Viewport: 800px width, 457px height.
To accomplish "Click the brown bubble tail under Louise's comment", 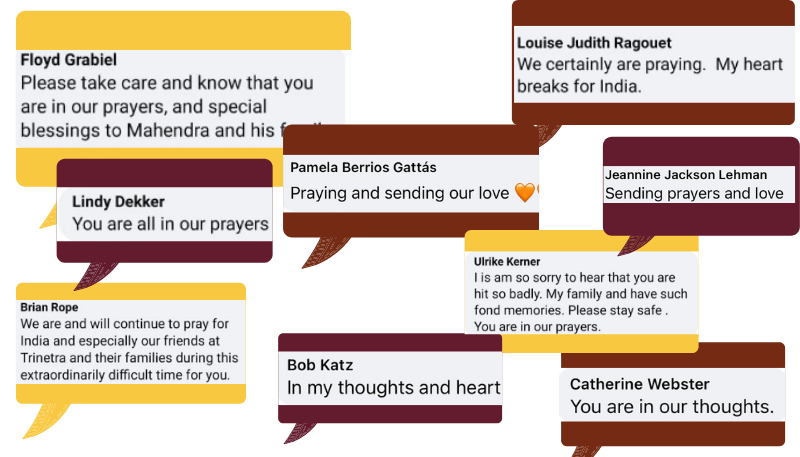I will [549, 135].
